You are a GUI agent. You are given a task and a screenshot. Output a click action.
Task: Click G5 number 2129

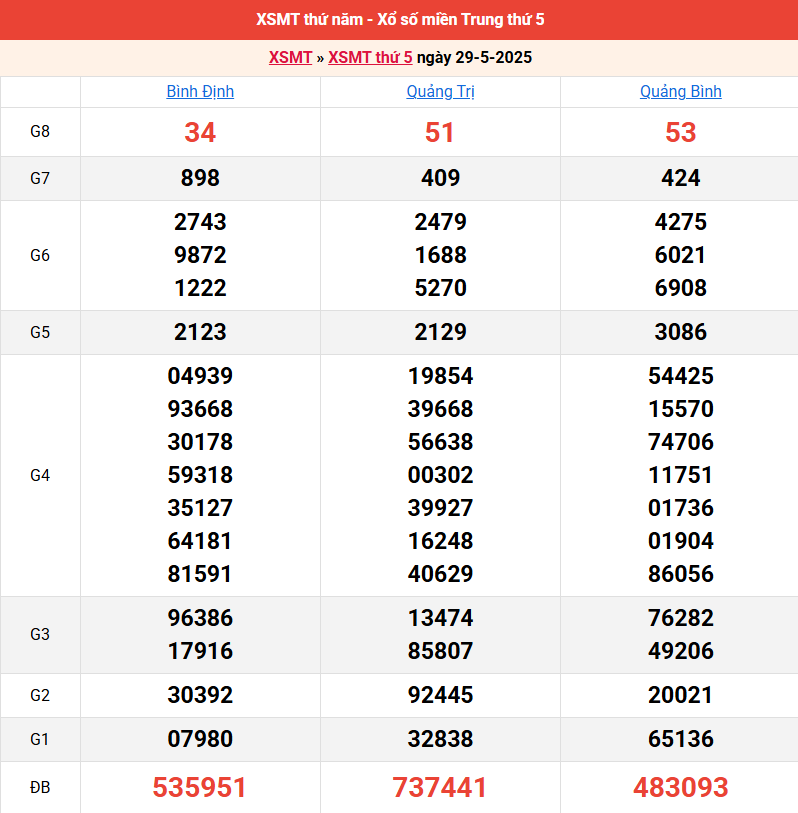click(x=440, y=332)
